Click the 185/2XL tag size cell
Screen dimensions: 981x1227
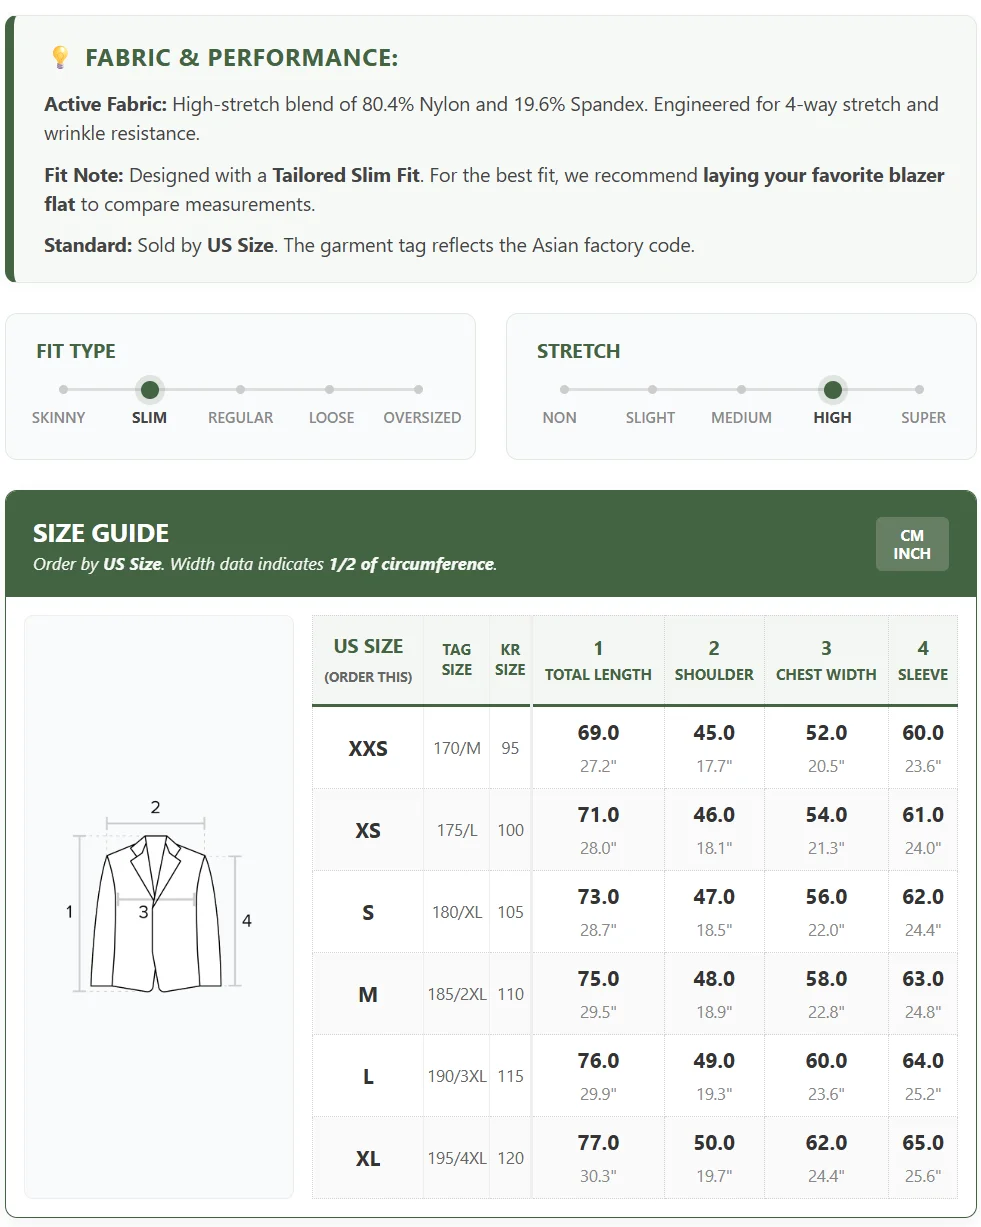[x=457, y=994]
